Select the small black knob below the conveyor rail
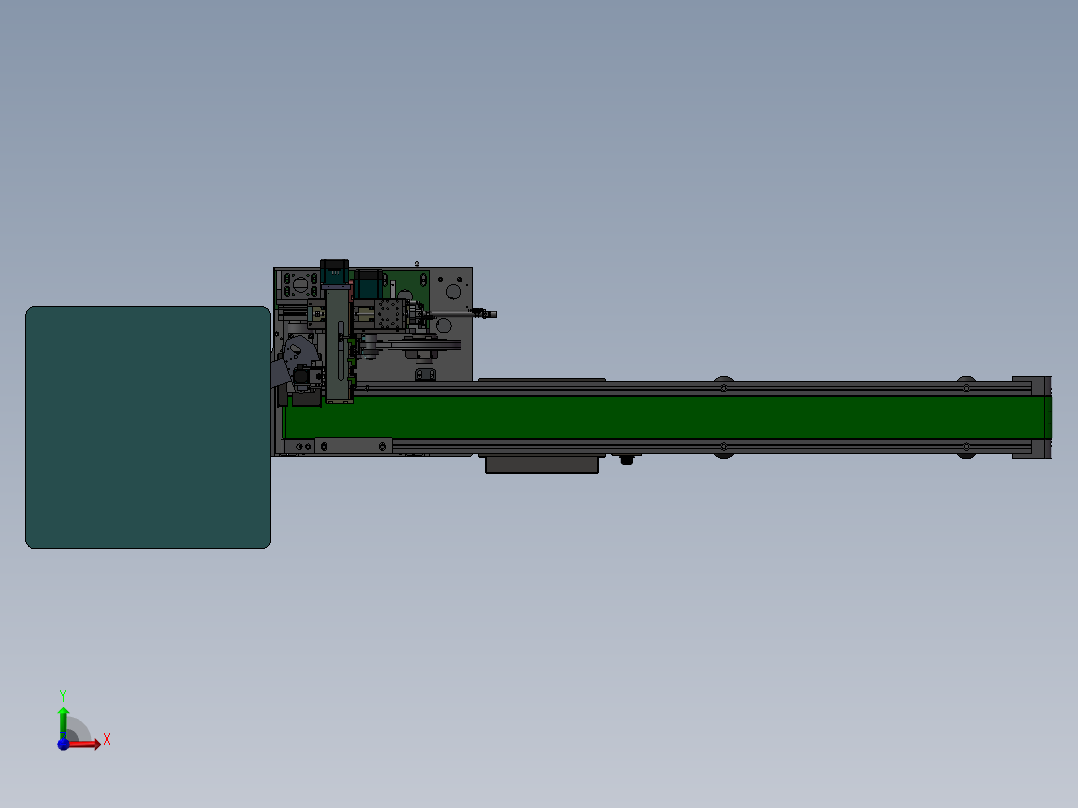 point(626,460)
